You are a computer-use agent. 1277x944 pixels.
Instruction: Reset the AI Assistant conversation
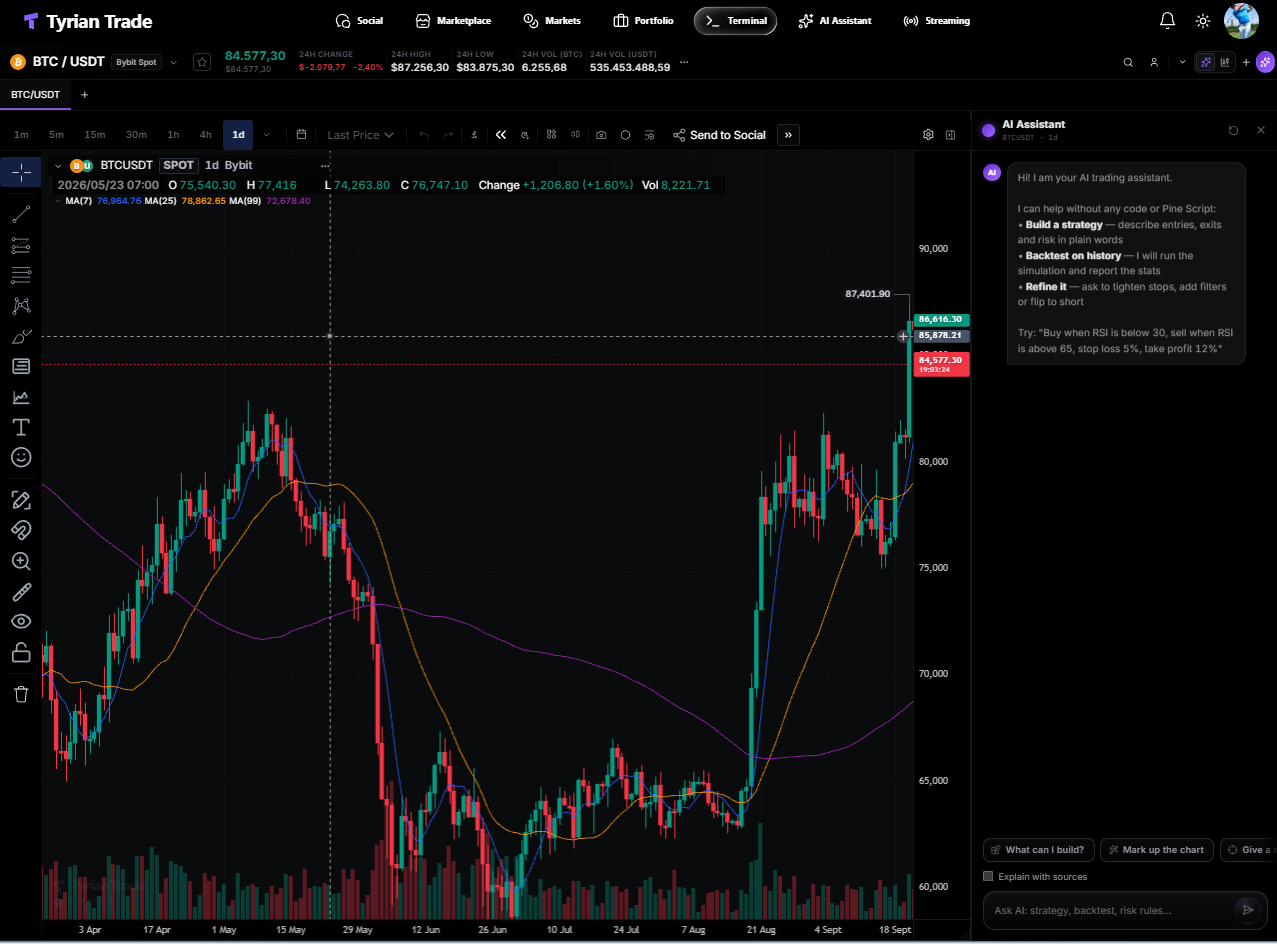click(x=1233, y=130)
